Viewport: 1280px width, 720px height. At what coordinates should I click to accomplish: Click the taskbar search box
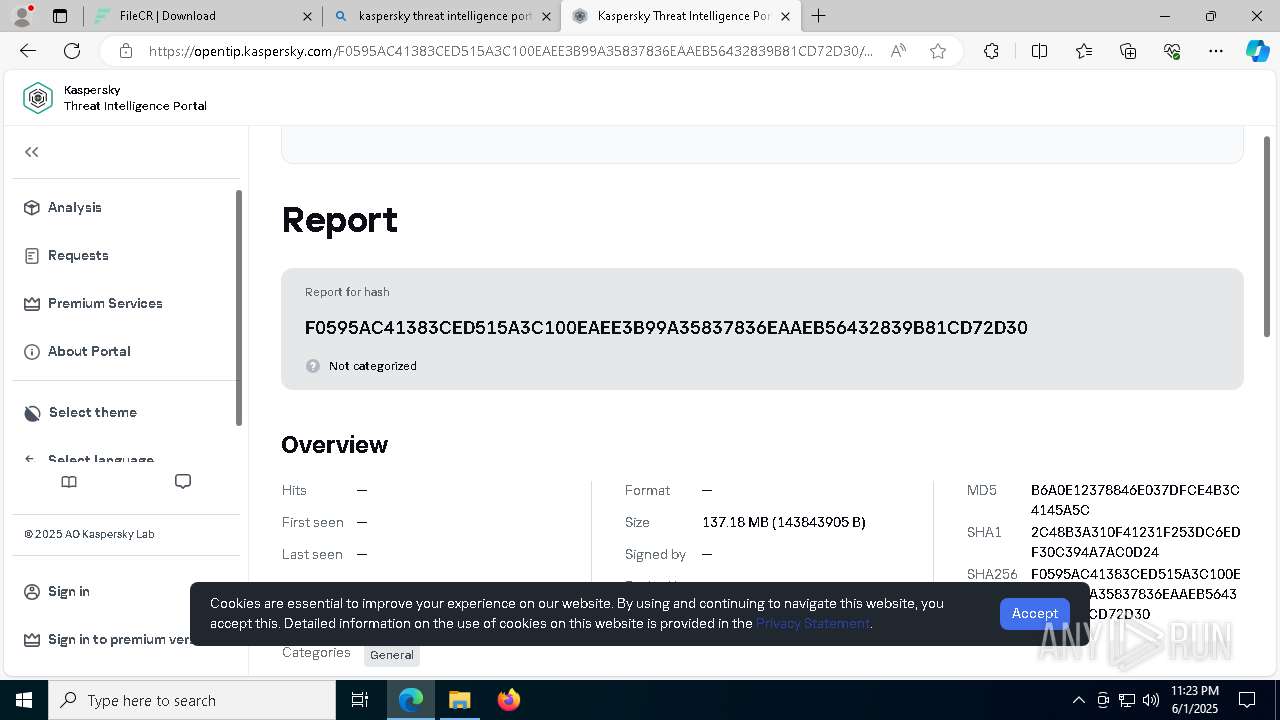tap(192, 700)
